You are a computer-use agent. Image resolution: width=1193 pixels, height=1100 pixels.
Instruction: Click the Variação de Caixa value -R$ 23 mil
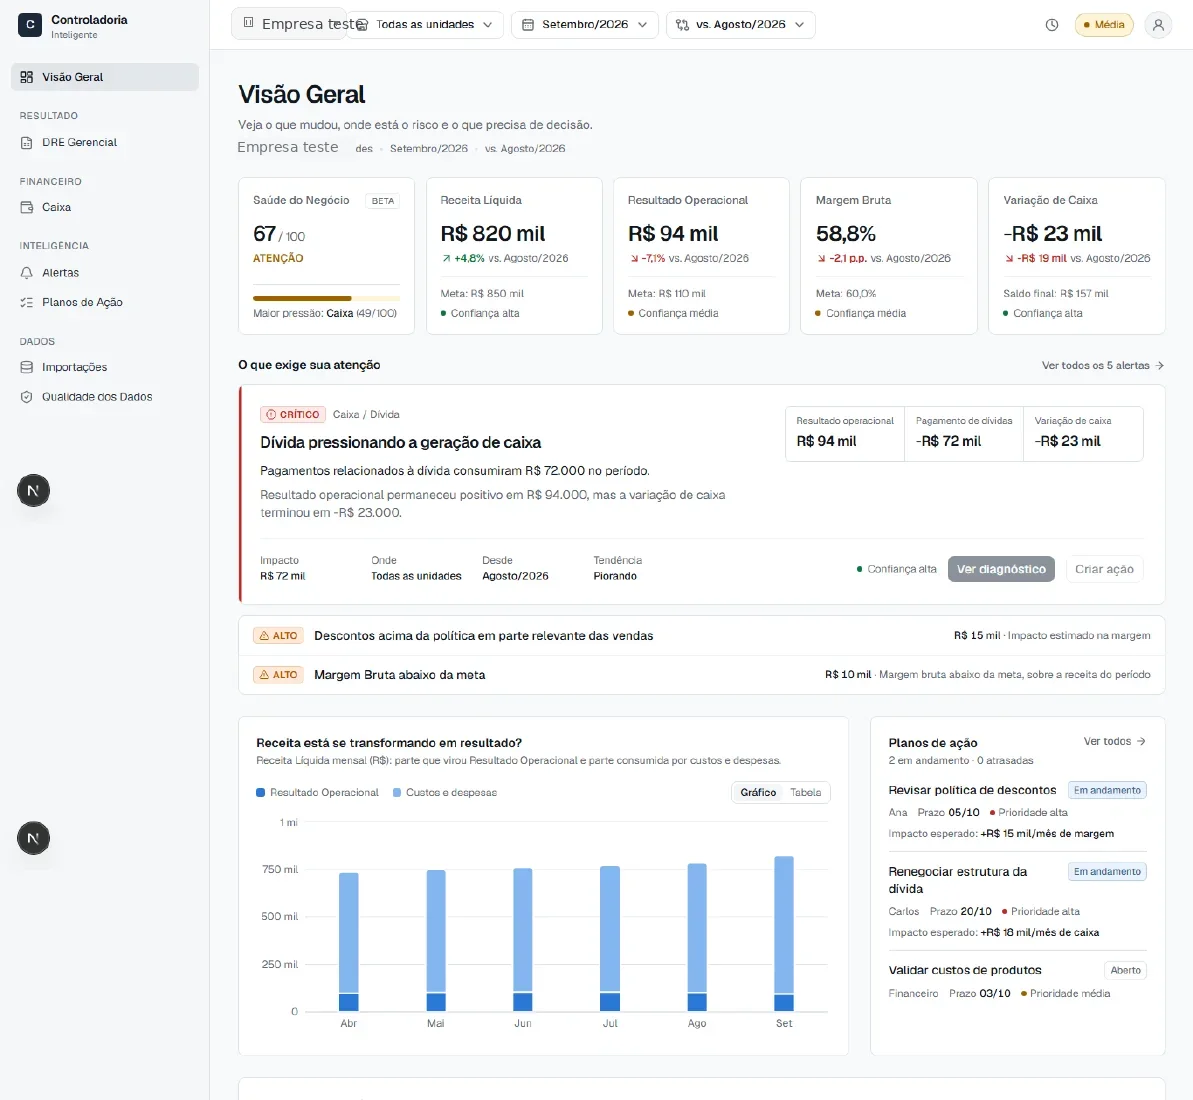coord(1052,234)
